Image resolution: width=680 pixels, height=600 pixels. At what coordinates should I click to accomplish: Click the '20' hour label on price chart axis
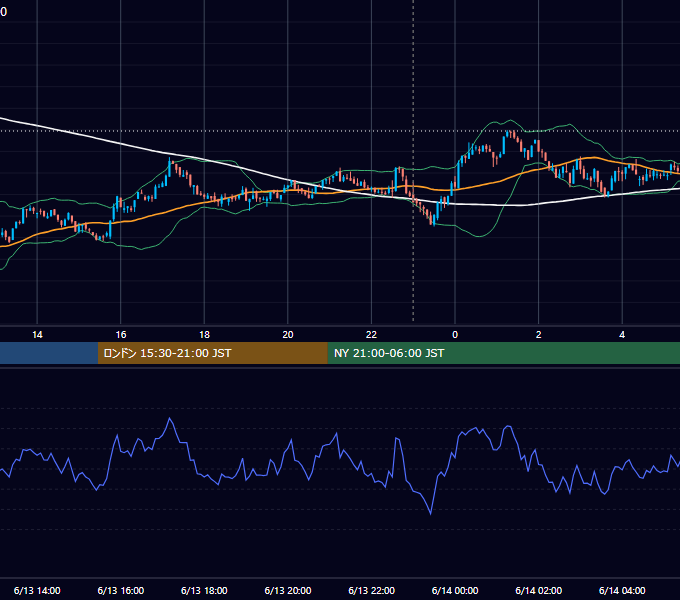pos(288,335)
